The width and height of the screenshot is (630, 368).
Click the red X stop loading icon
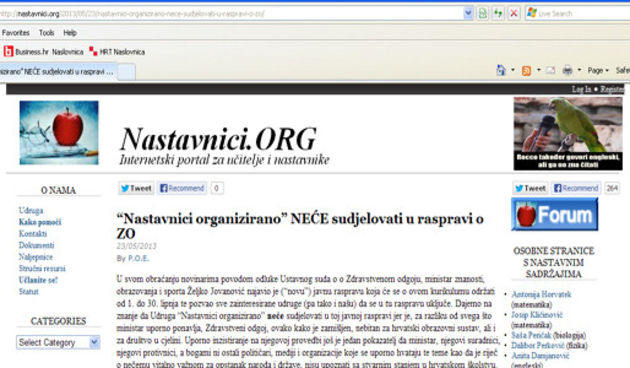point(514,13)
